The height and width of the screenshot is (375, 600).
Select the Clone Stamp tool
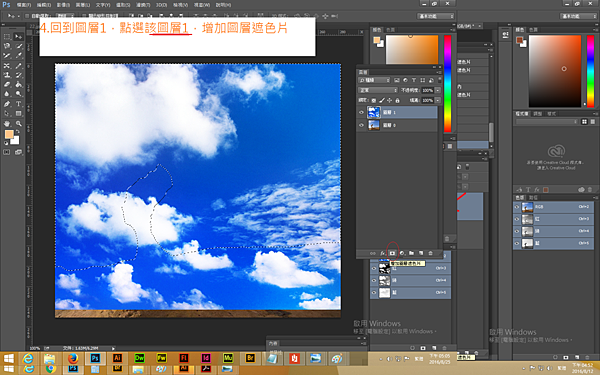tap(7, 75)
